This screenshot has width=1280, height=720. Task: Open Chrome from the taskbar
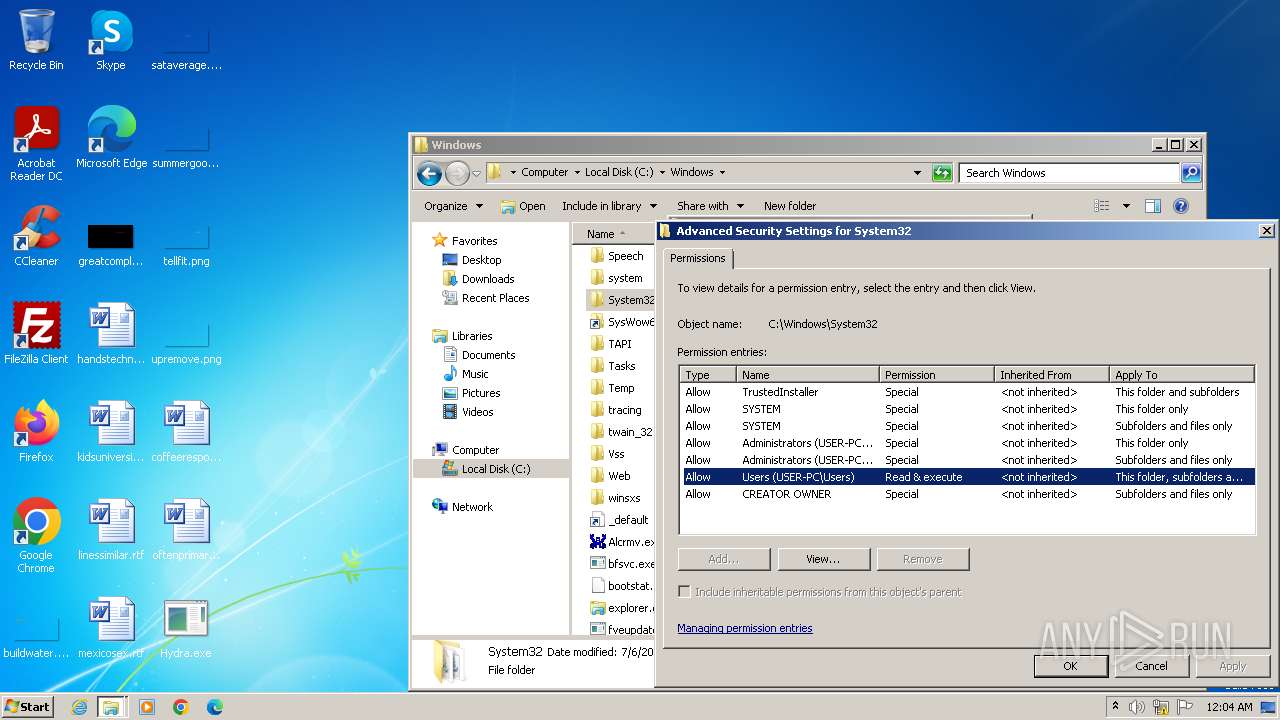181,707
